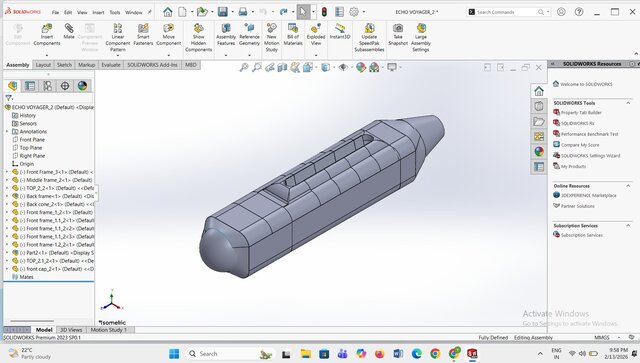Click the Partner Solutions link
The height and width of the screenshot is (363, 640).
pyautogui.click(x=577, y=206)
